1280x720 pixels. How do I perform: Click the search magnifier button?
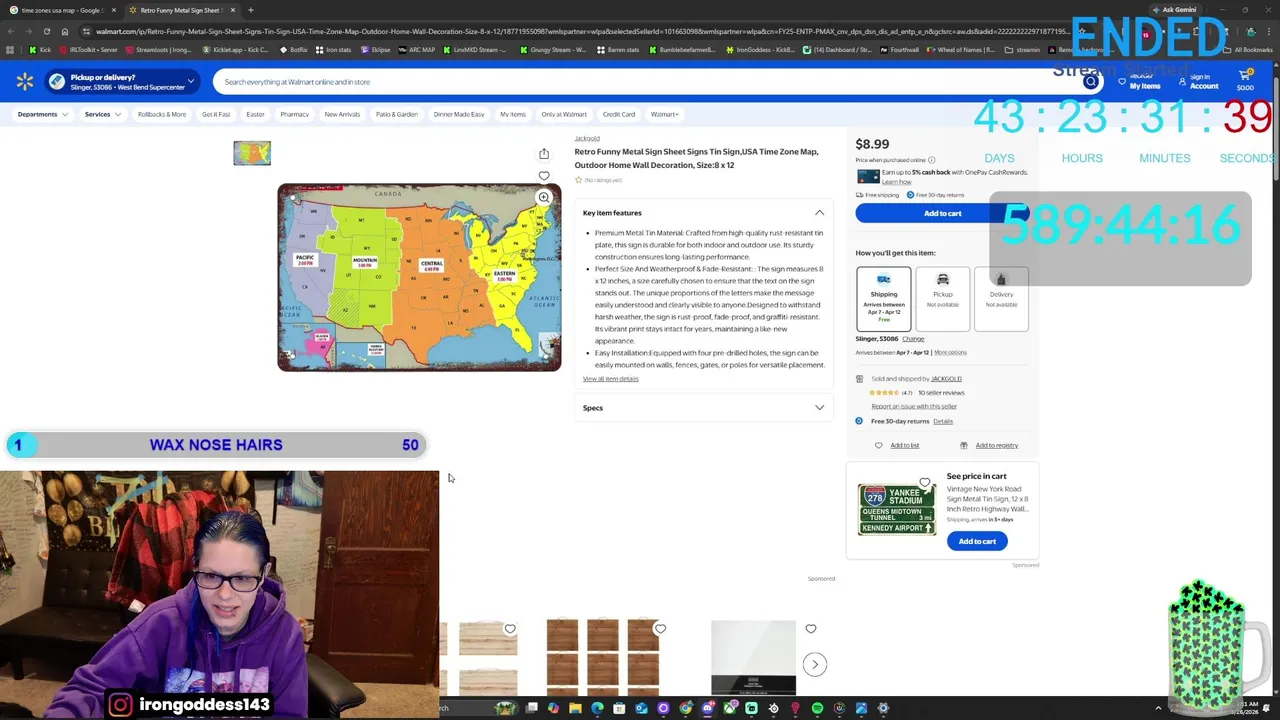[x=1090, y=82]
